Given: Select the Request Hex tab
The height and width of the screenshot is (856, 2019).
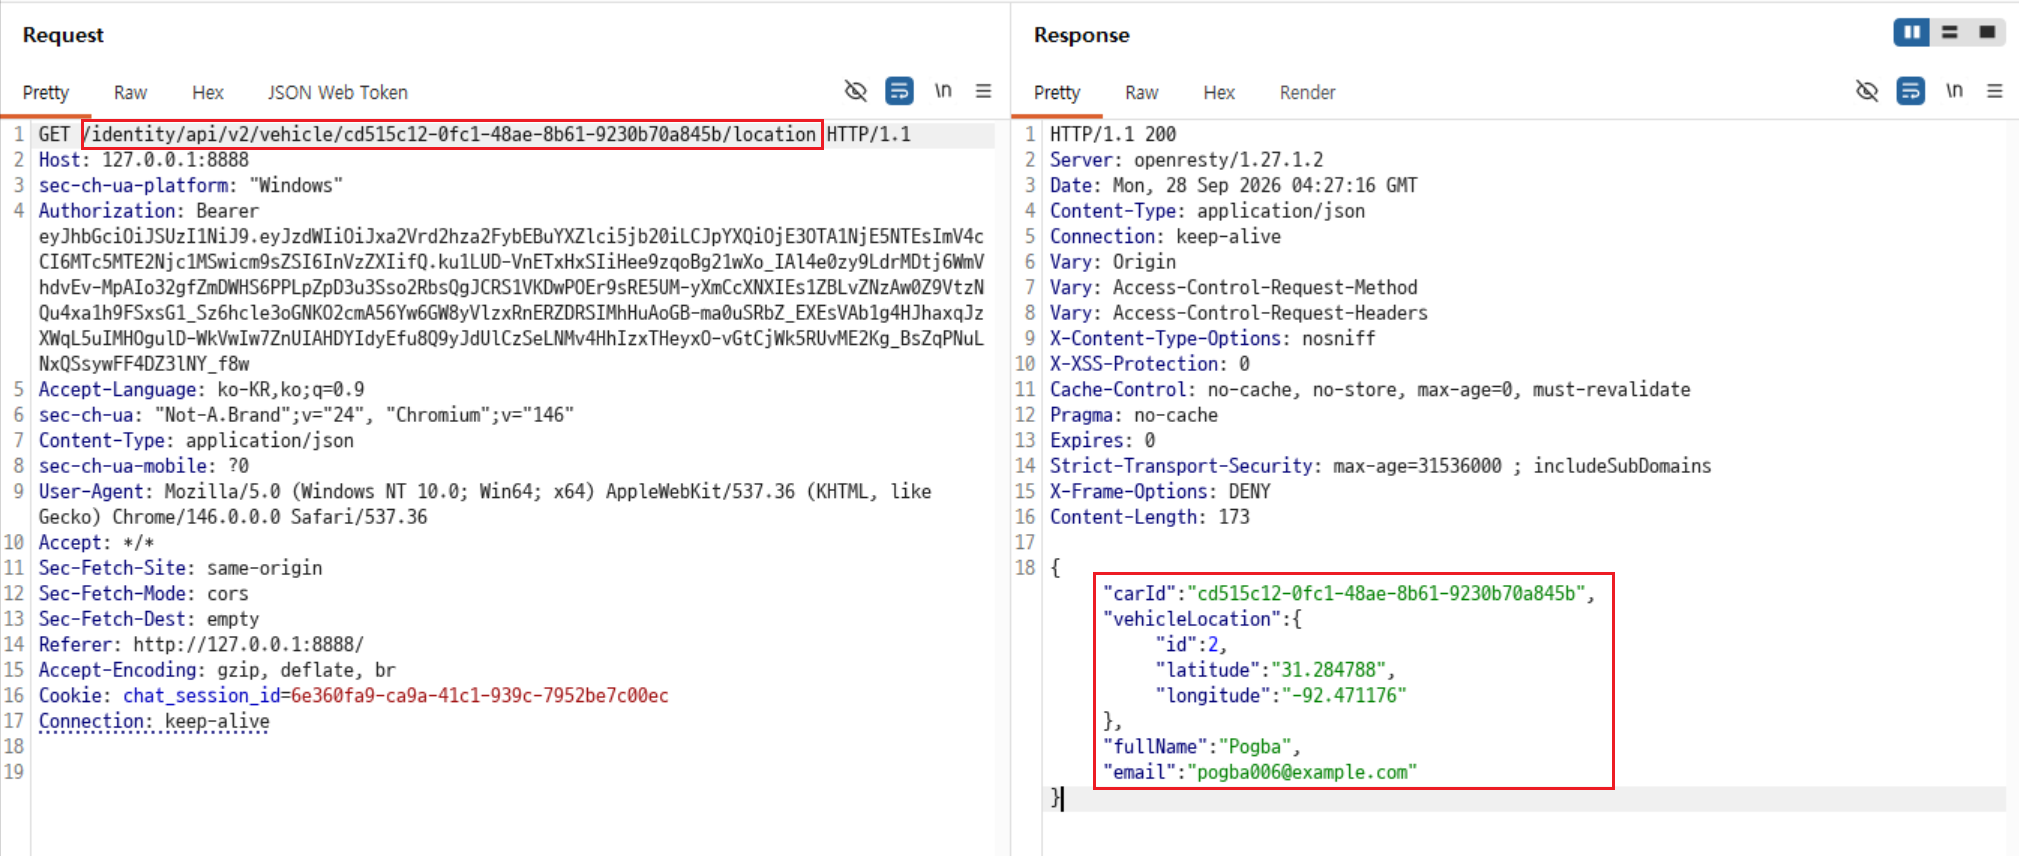Looking at the screenshot, I should (208, 93).
